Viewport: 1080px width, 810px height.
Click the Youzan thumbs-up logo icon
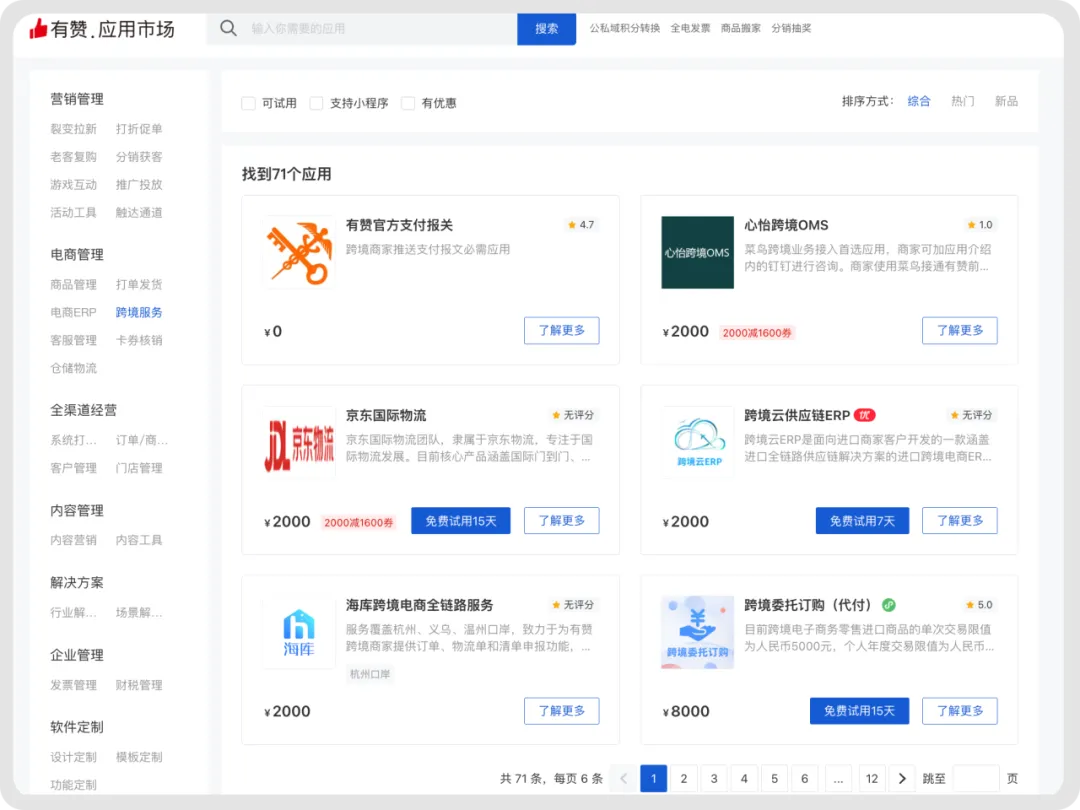(x=38, y=29)
